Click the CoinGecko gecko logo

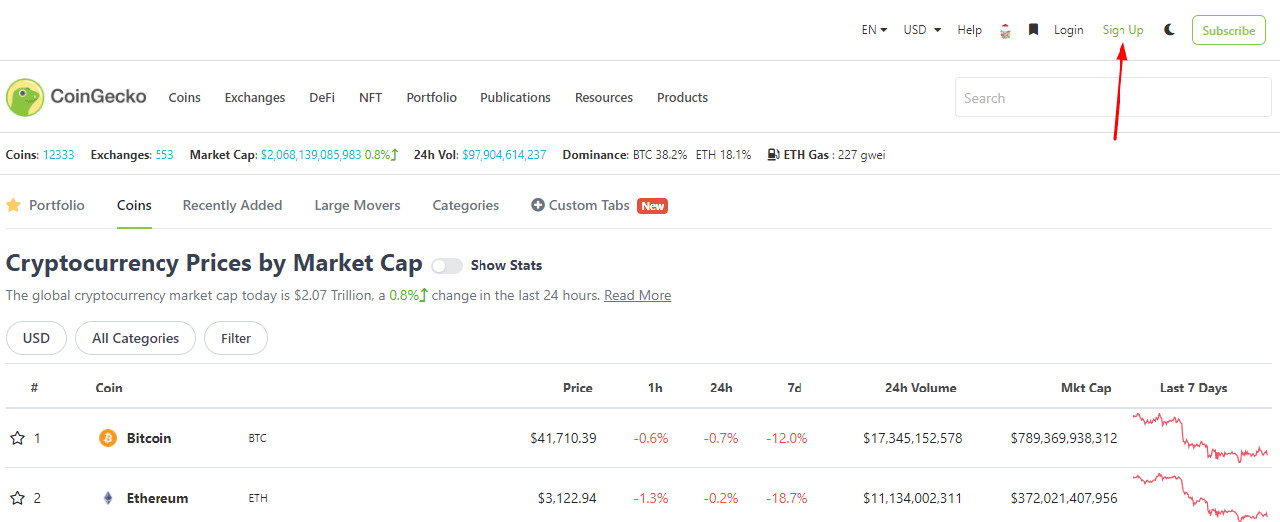25,97
